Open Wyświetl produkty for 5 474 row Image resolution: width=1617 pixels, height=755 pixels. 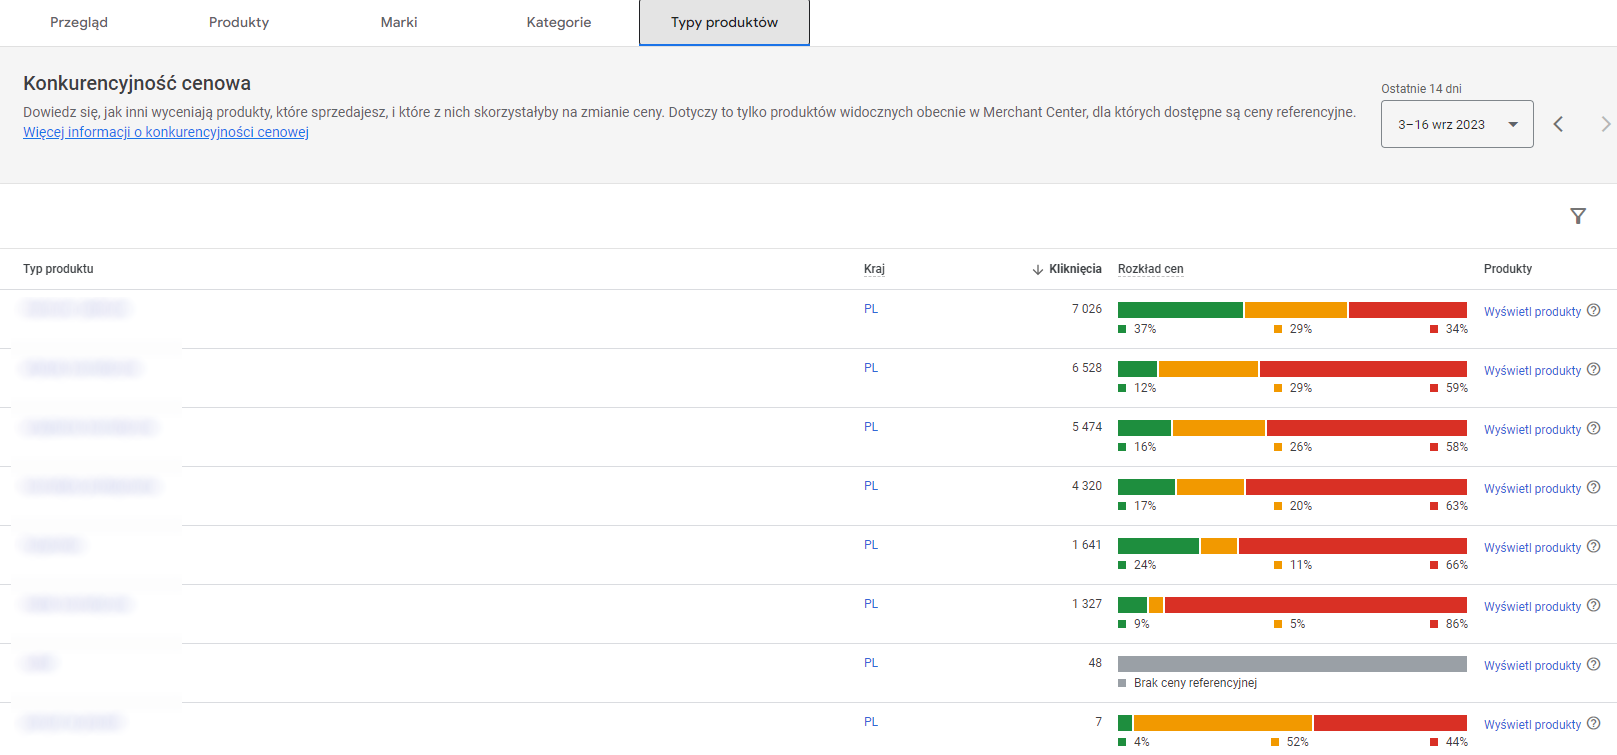click(x=1532, y=430)
